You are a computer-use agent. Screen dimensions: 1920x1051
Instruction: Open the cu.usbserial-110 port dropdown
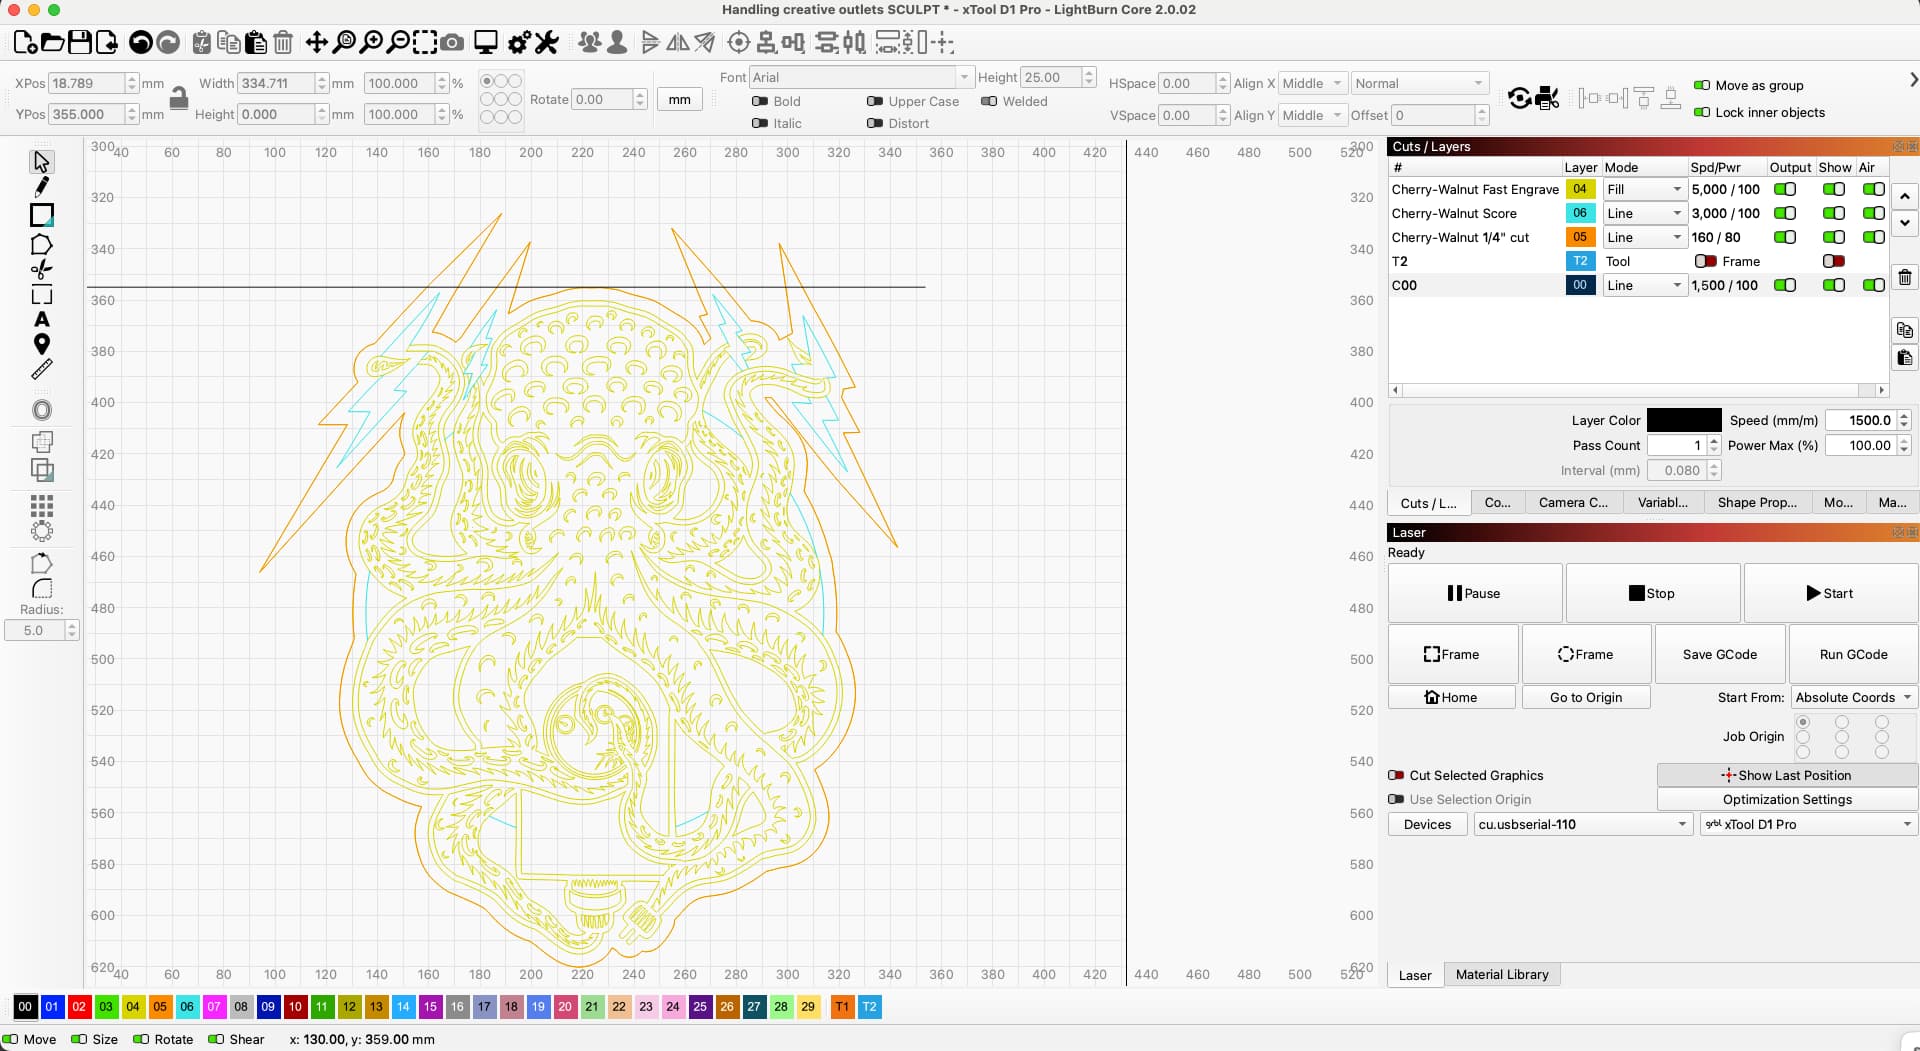(x=1582, y=824)
